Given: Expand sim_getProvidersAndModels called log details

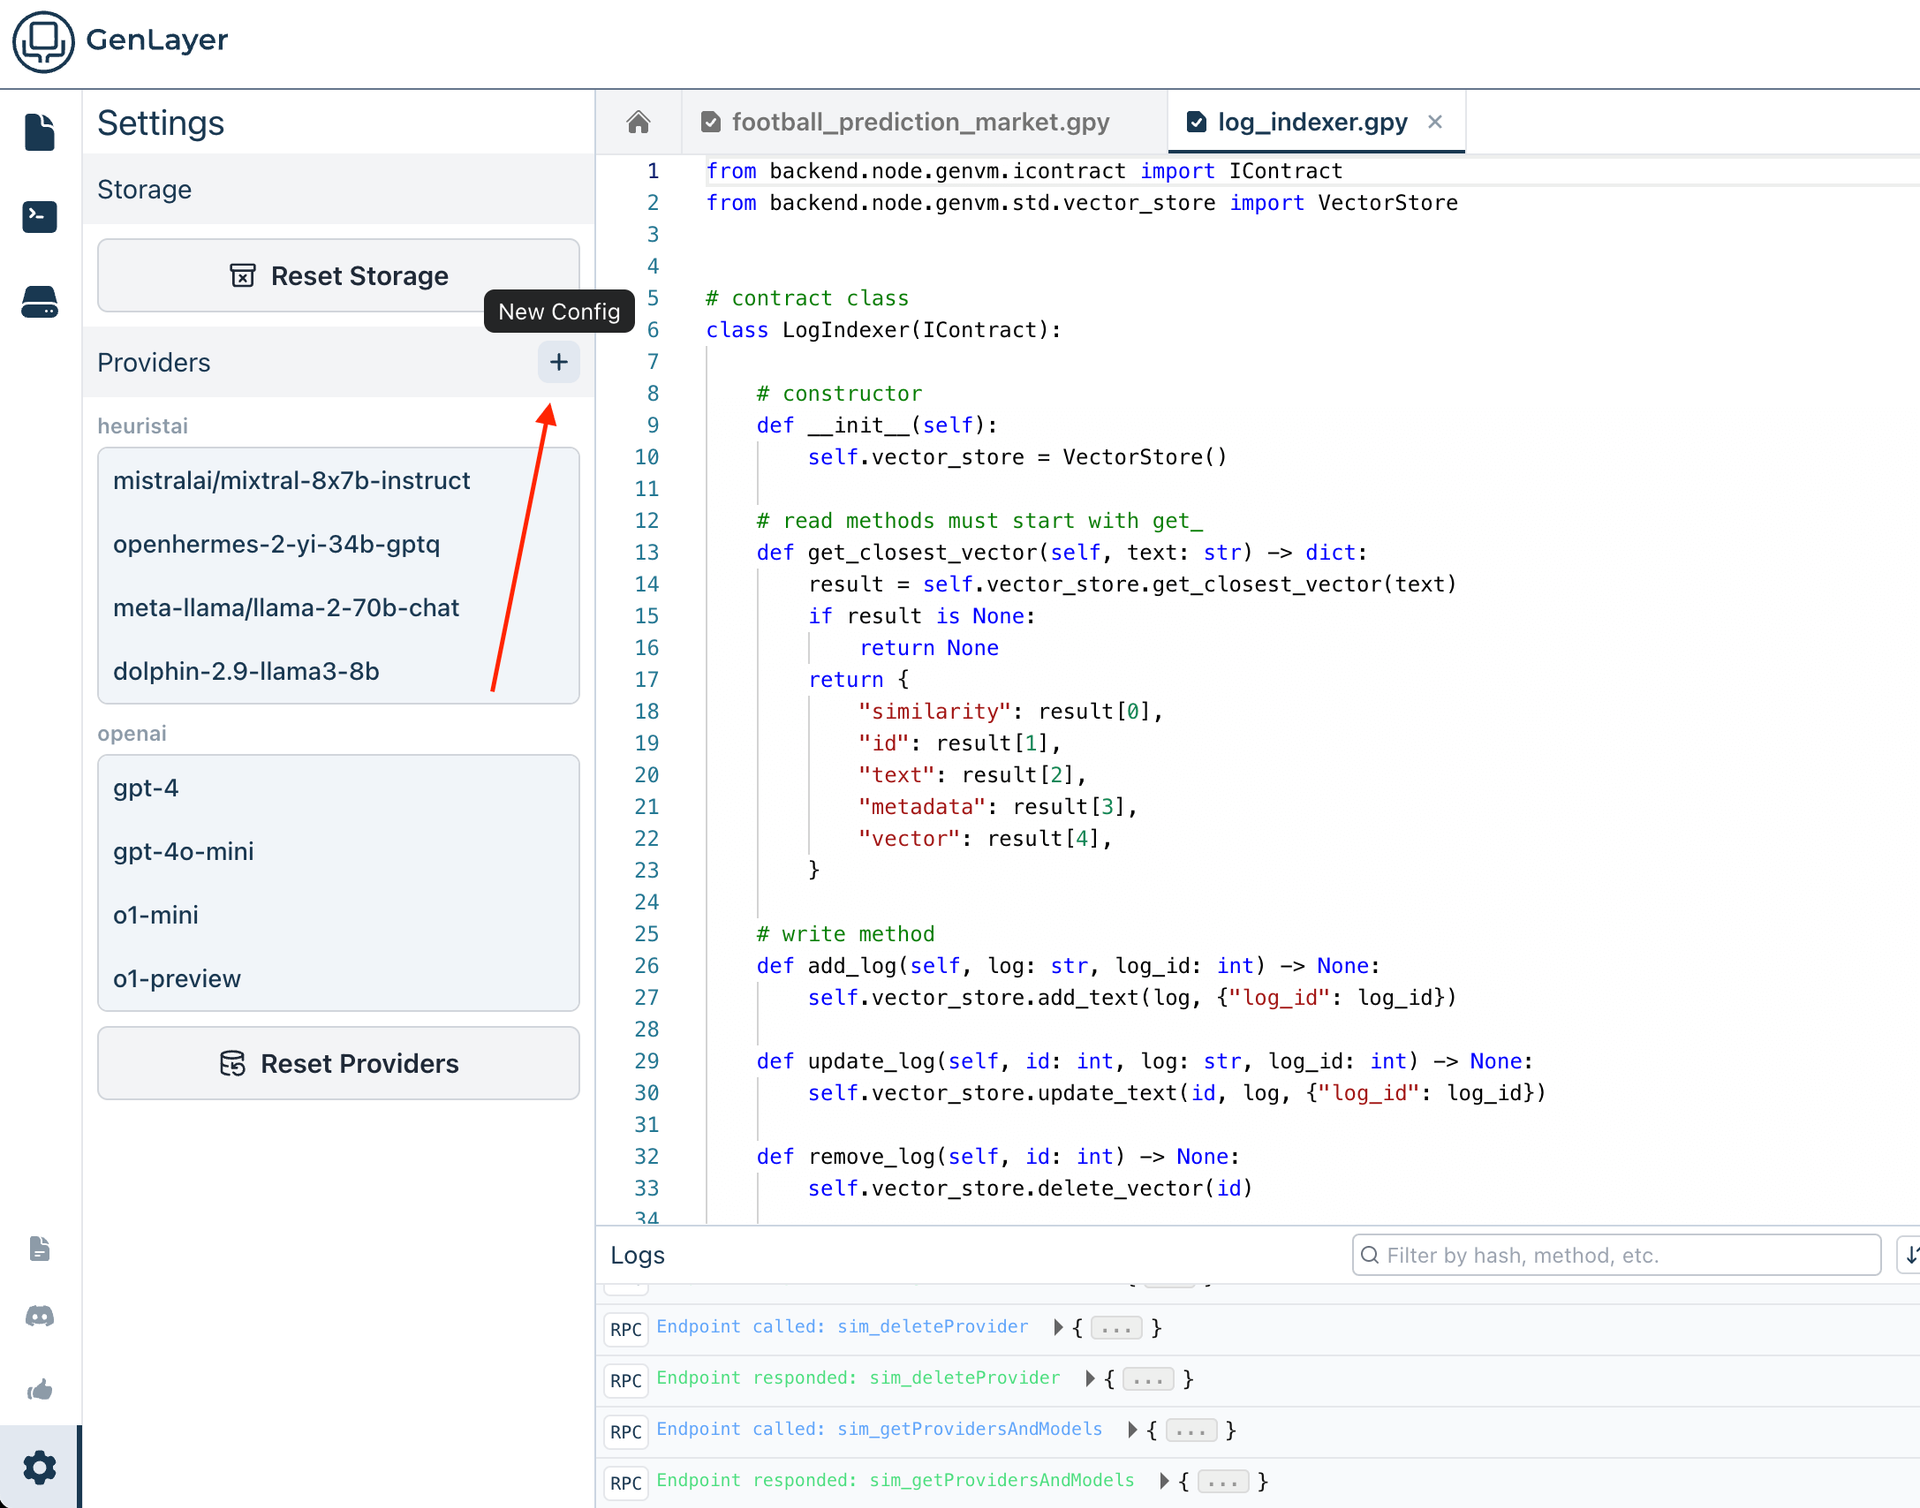Looking at the screenshot, I should [x=1132, y=1430].
